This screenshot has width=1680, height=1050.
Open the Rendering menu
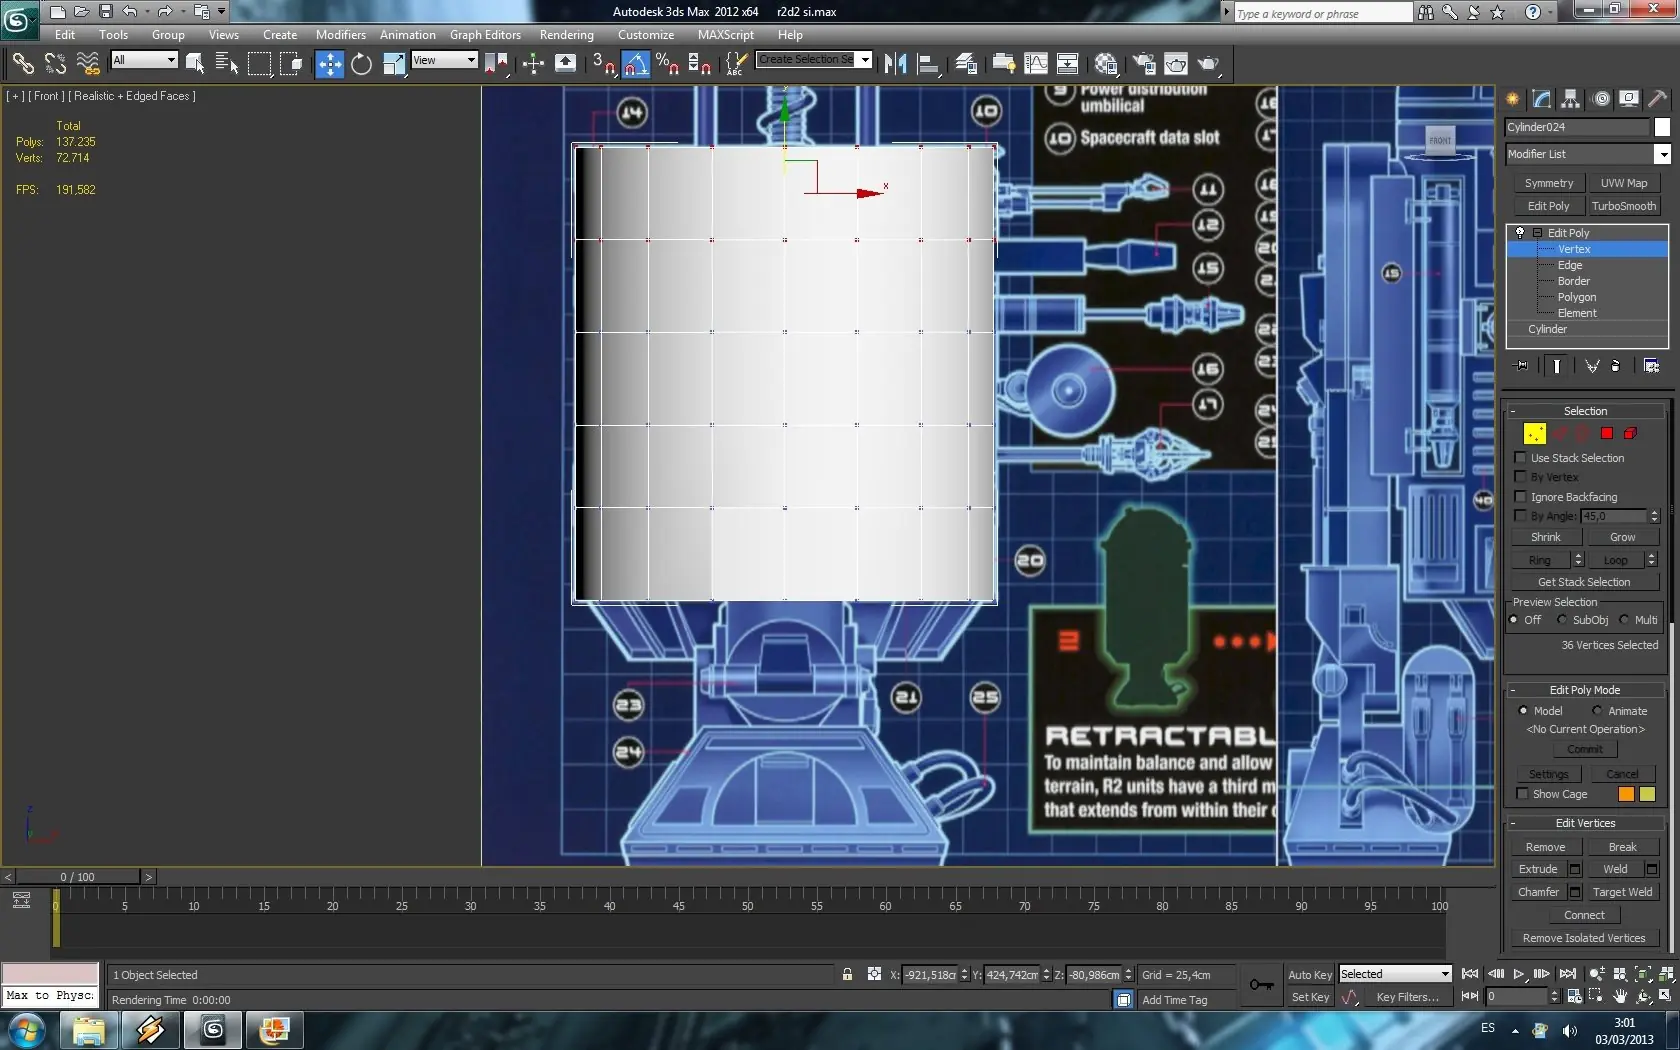pos(567,35)
